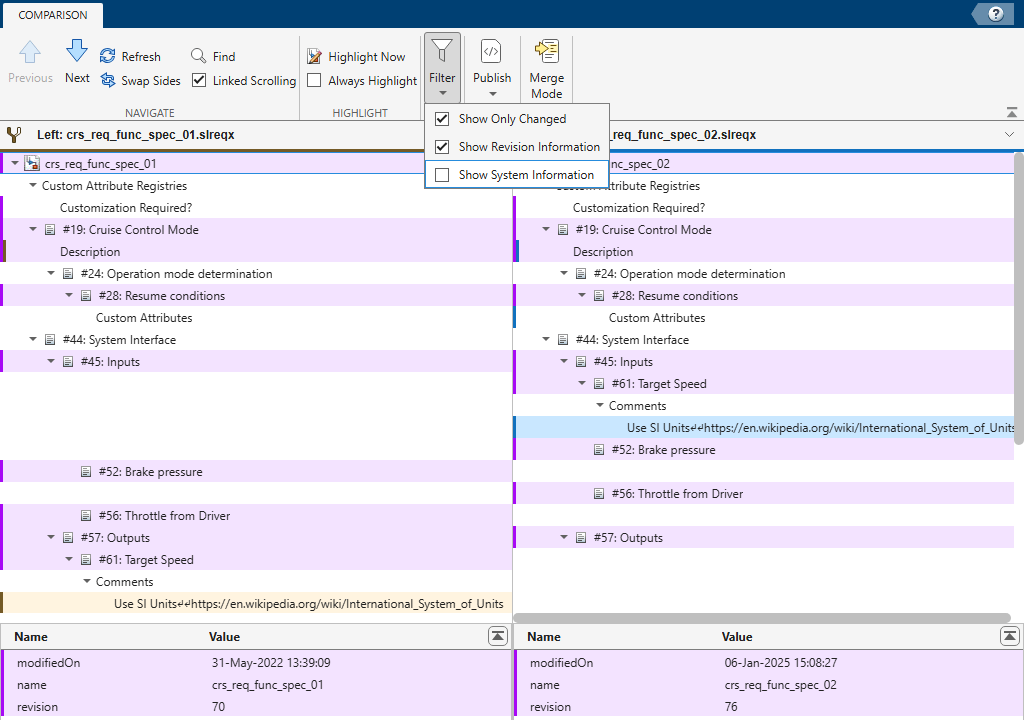Click the Merge Mode icon
Image resolution: width=1024 pixels, height=720 pixels.
[x=547, y=51]
